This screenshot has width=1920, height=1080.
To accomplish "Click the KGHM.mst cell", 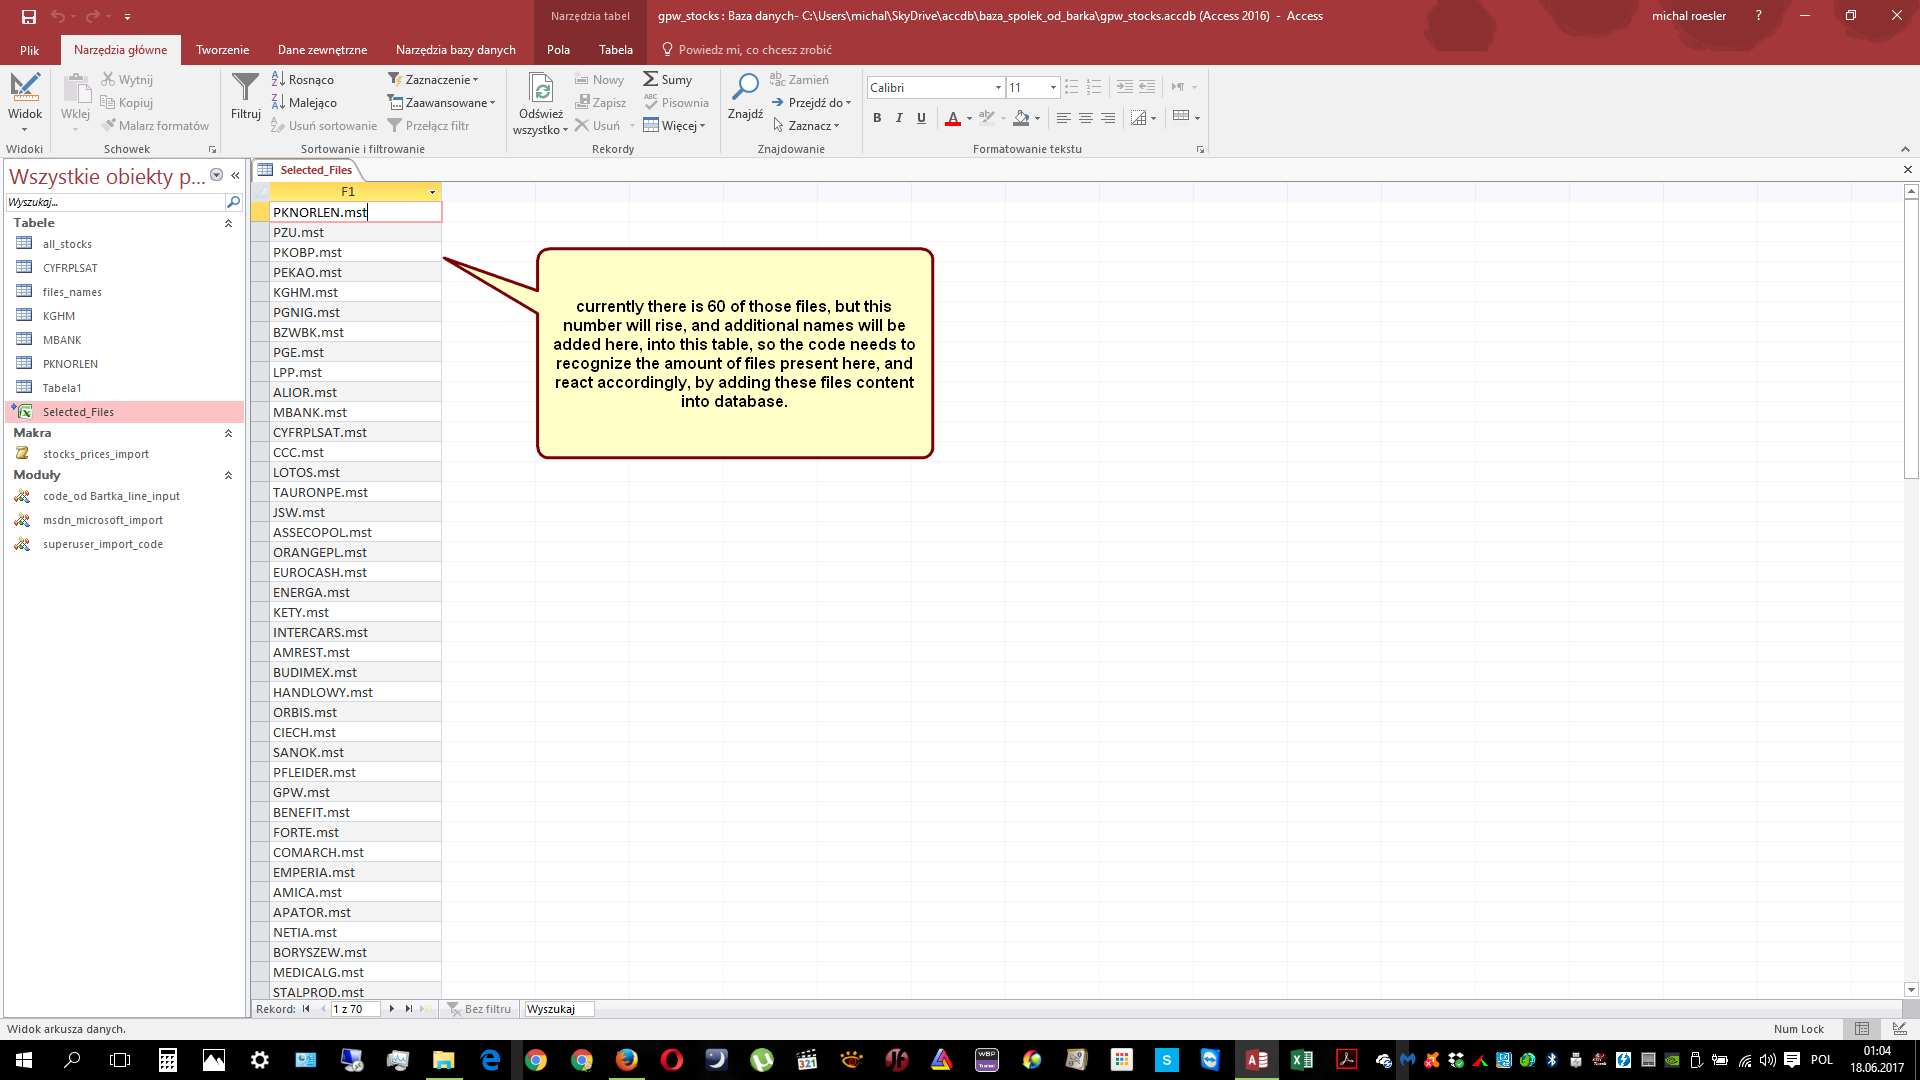I will coord(355,292).
